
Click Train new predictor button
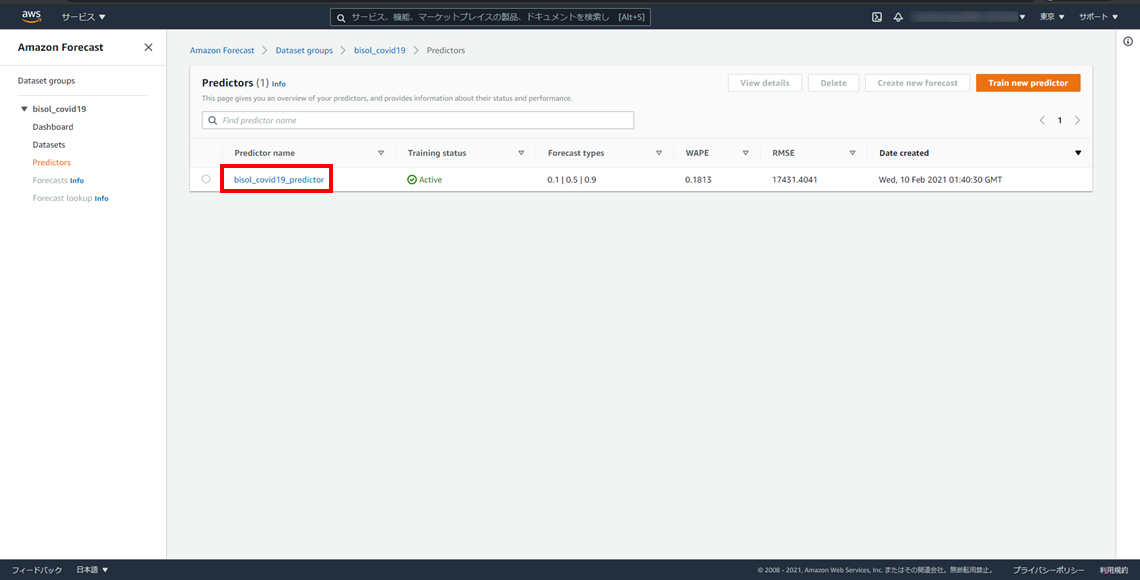tap(1027, 83)
